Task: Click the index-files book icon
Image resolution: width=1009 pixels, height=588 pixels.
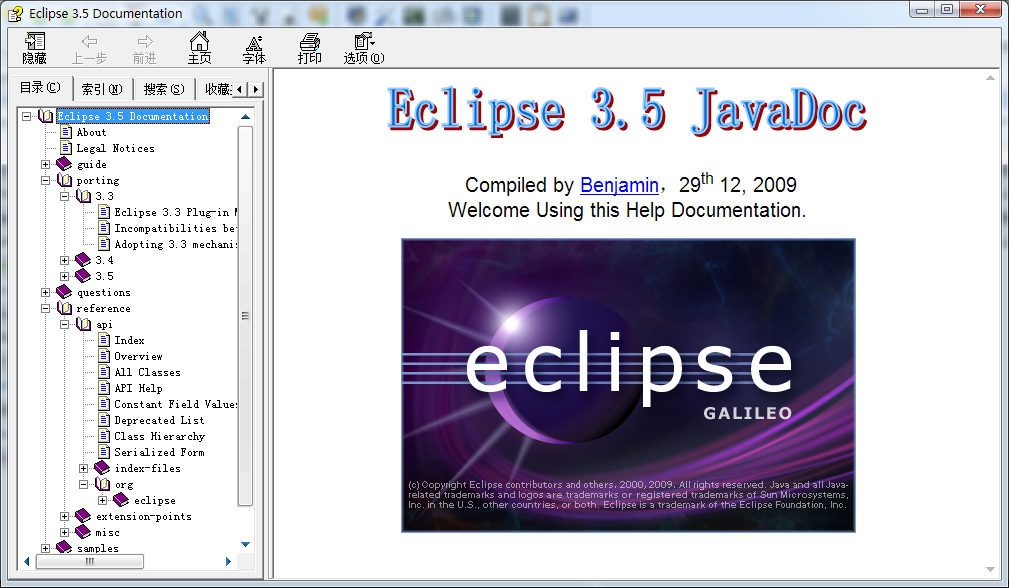Action: click(x=102, y=468)
